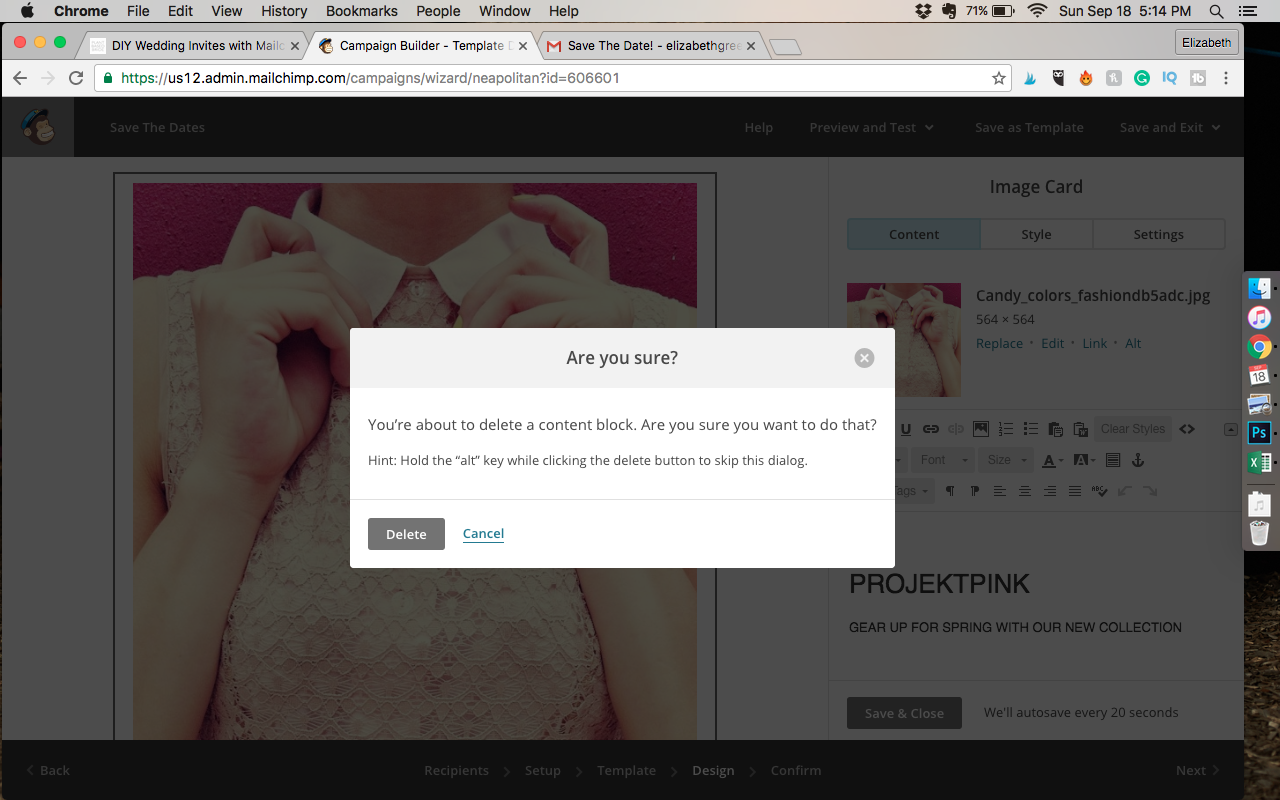Switch to Save The Date! Gmail tab

[652, 46]
